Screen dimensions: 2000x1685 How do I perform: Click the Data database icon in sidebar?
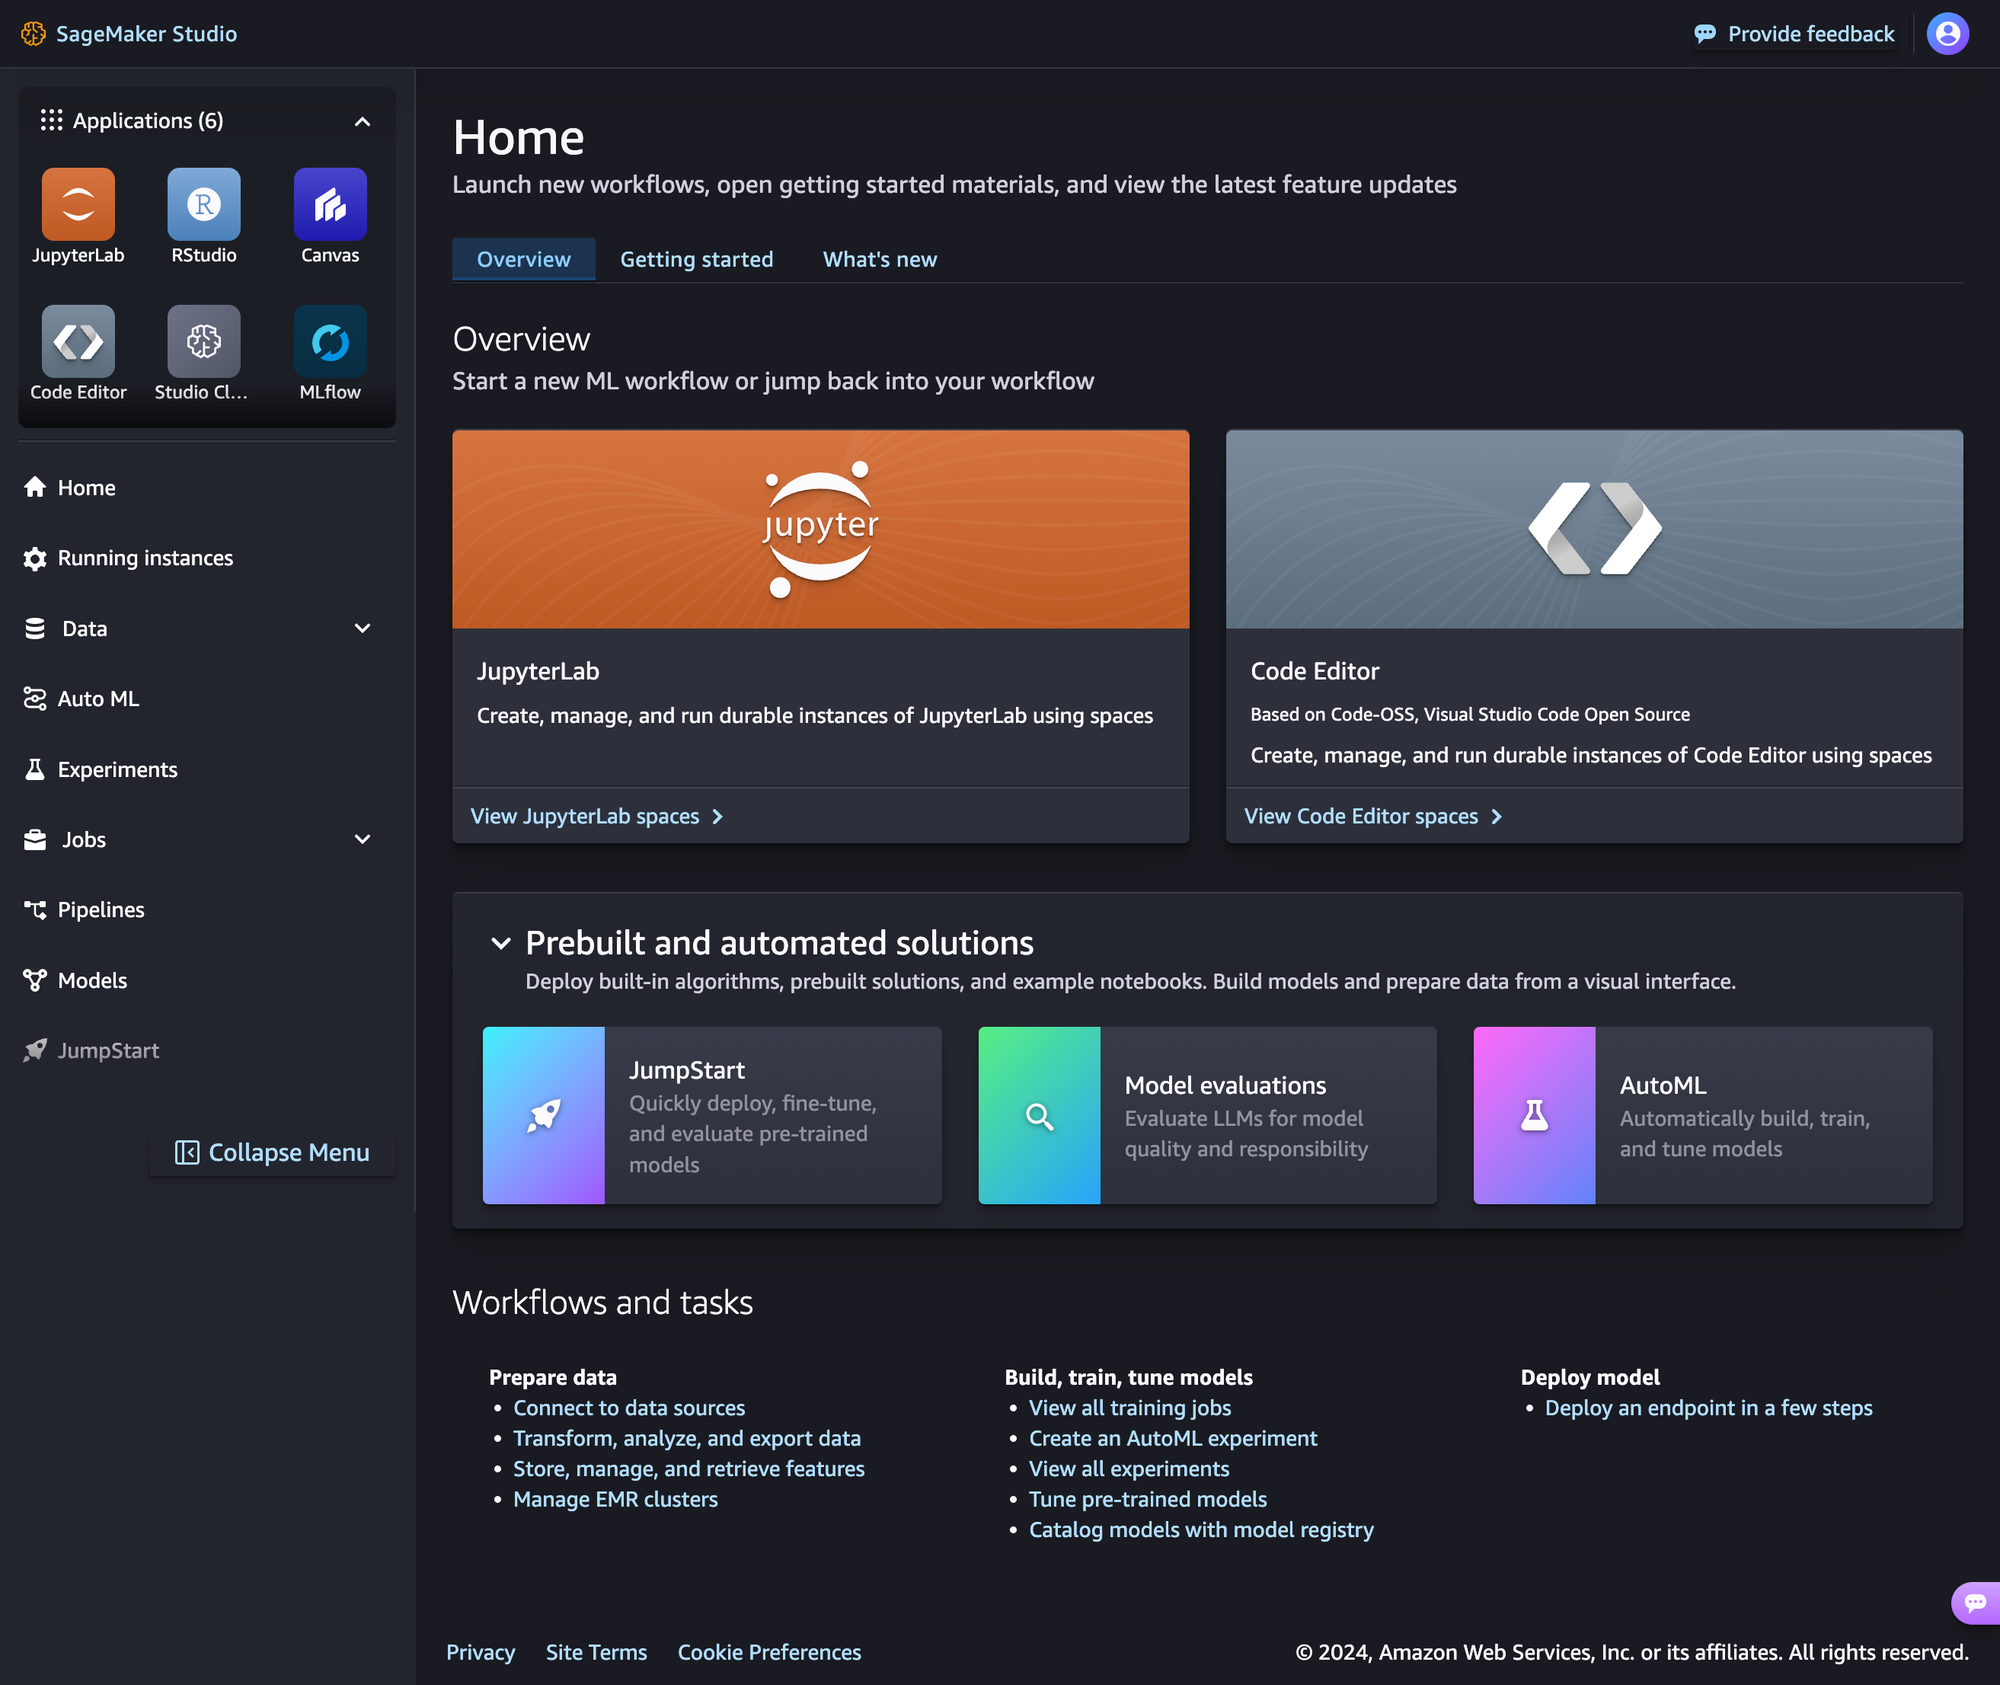[35, 628]
